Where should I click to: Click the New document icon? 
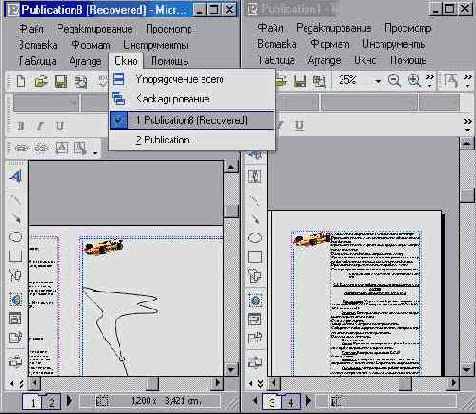21,81
